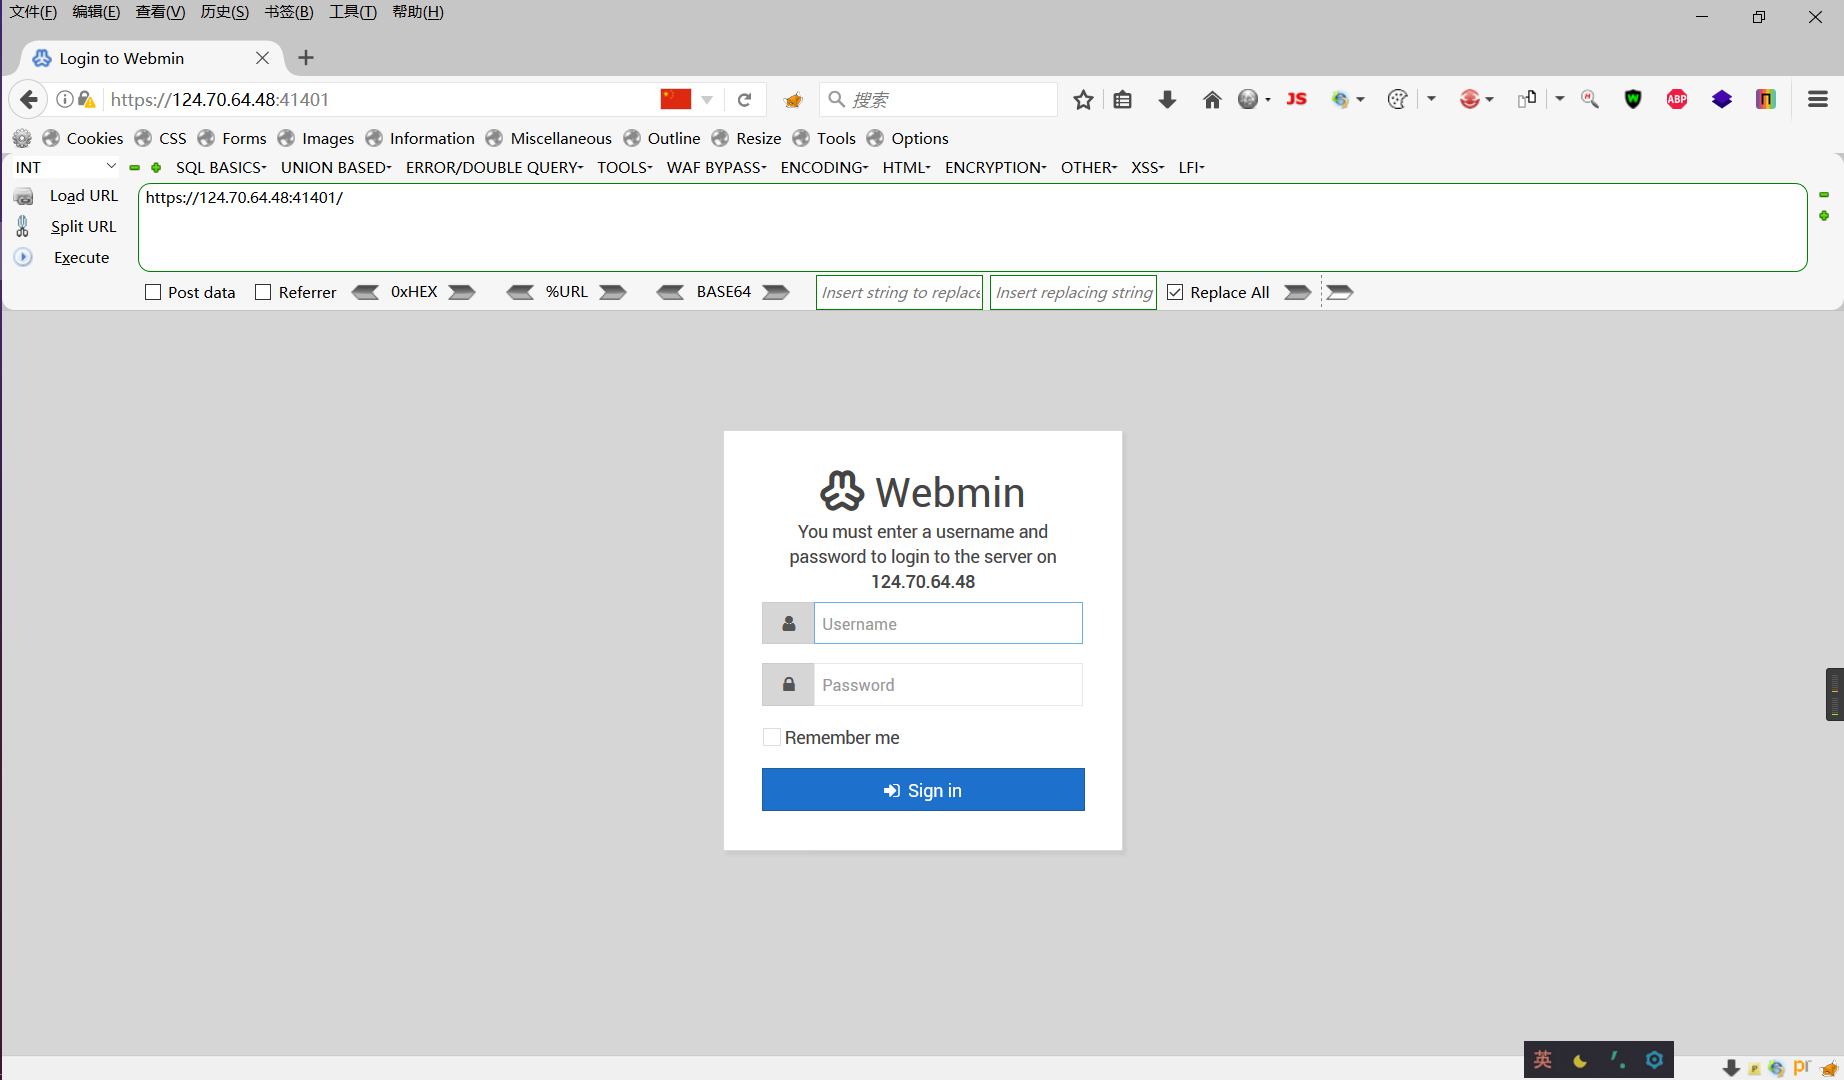Screen dimensions: 1844x1080
Task: Open the ABP Adblock Plus icon
Action: click(x=1677, y=99)
